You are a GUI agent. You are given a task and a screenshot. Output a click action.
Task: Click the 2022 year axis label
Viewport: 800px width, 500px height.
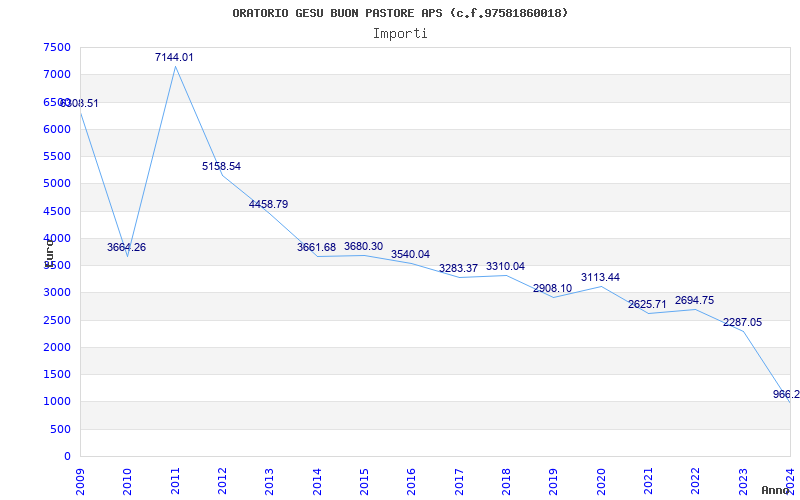tap(695, 481)
